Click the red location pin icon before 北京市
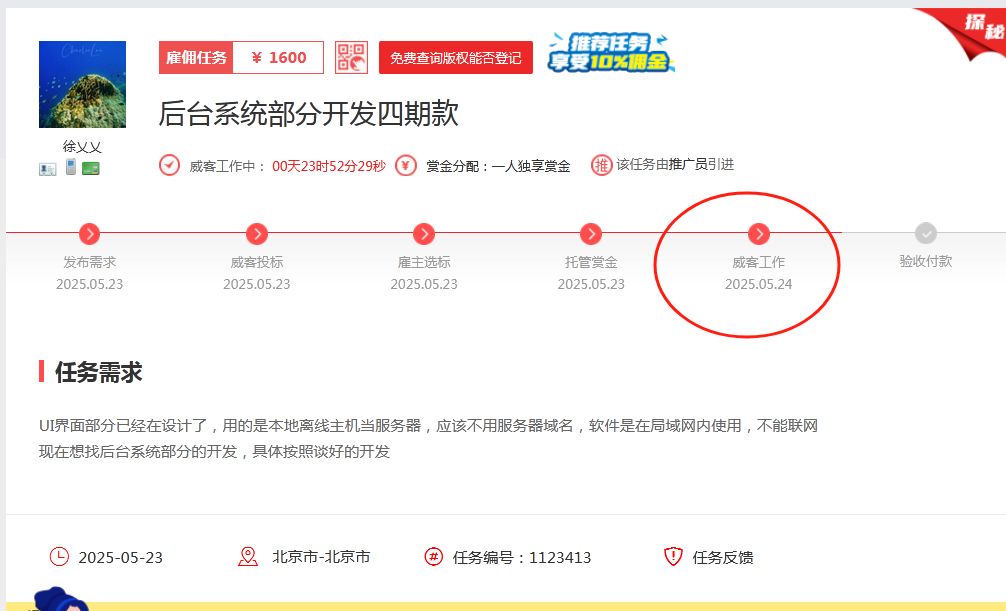1006x611 pixels. pyautogui.click(x=249, y=557)
